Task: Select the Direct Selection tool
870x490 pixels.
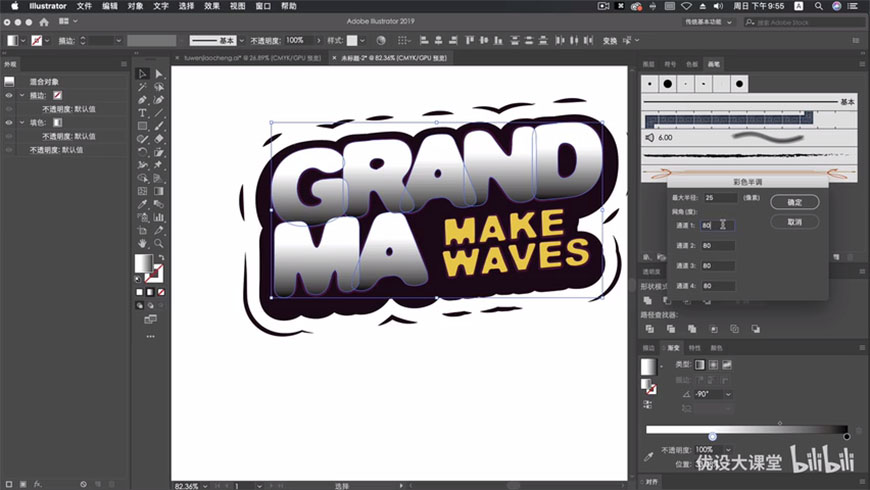Action: [158, 74]
